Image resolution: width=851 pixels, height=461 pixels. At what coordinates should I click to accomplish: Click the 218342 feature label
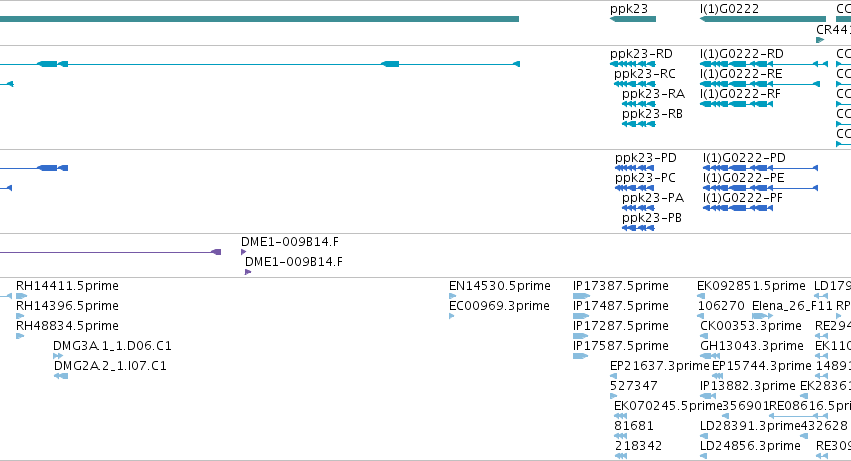click(638, 446)
